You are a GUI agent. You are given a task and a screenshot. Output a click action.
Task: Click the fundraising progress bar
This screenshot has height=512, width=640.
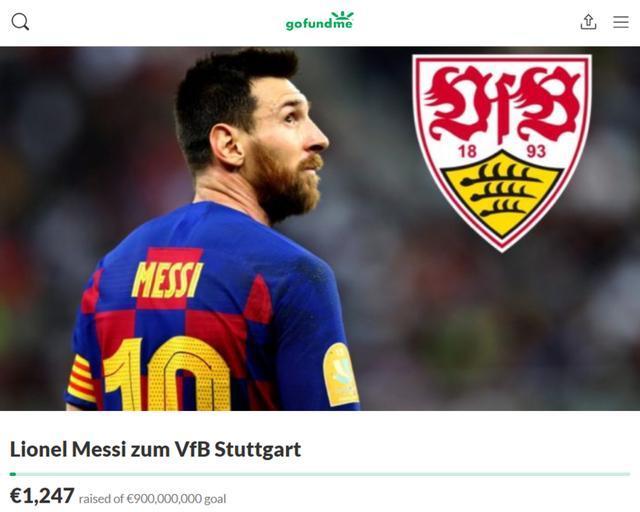click(x=320, y=474)
